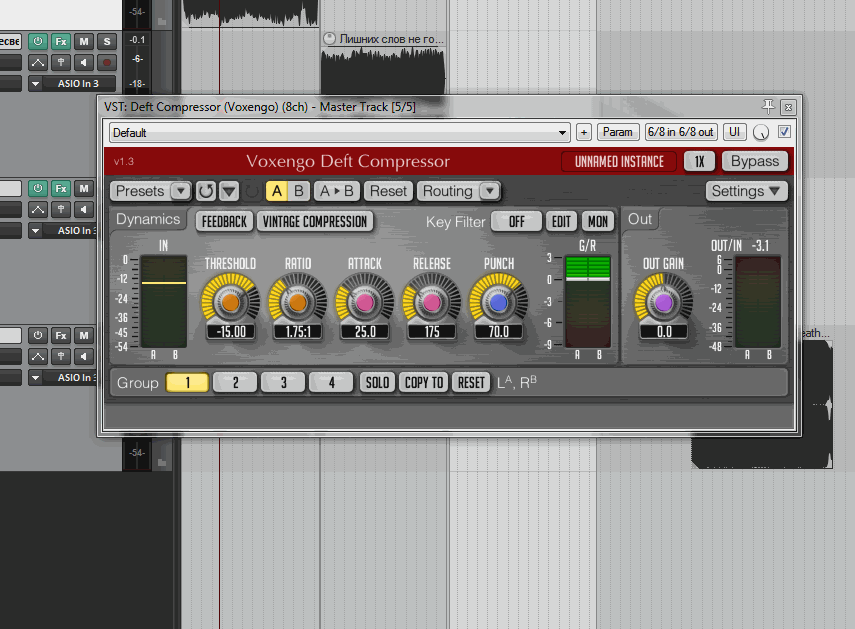Image resolution: width=855 pixels, height=629 pixels.
Task: Click the 1X oversampling button
Action: [x=700, y=161]
